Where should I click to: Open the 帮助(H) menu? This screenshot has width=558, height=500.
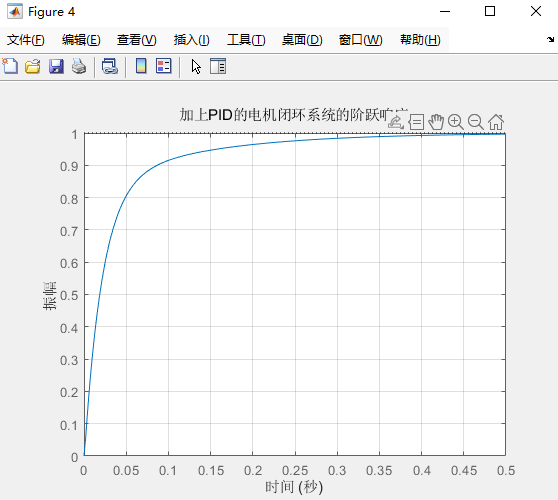tap(420, 40)
